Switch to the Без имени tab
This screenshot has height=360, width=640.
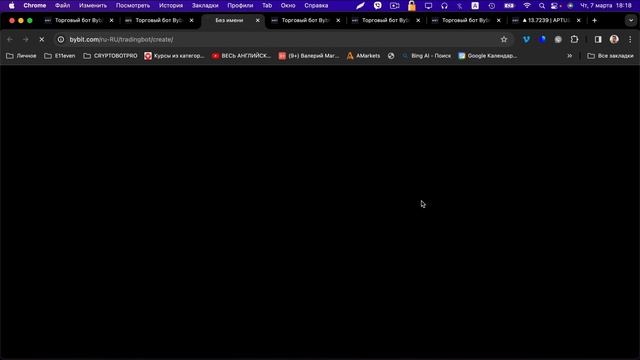(x=229, y=20)
